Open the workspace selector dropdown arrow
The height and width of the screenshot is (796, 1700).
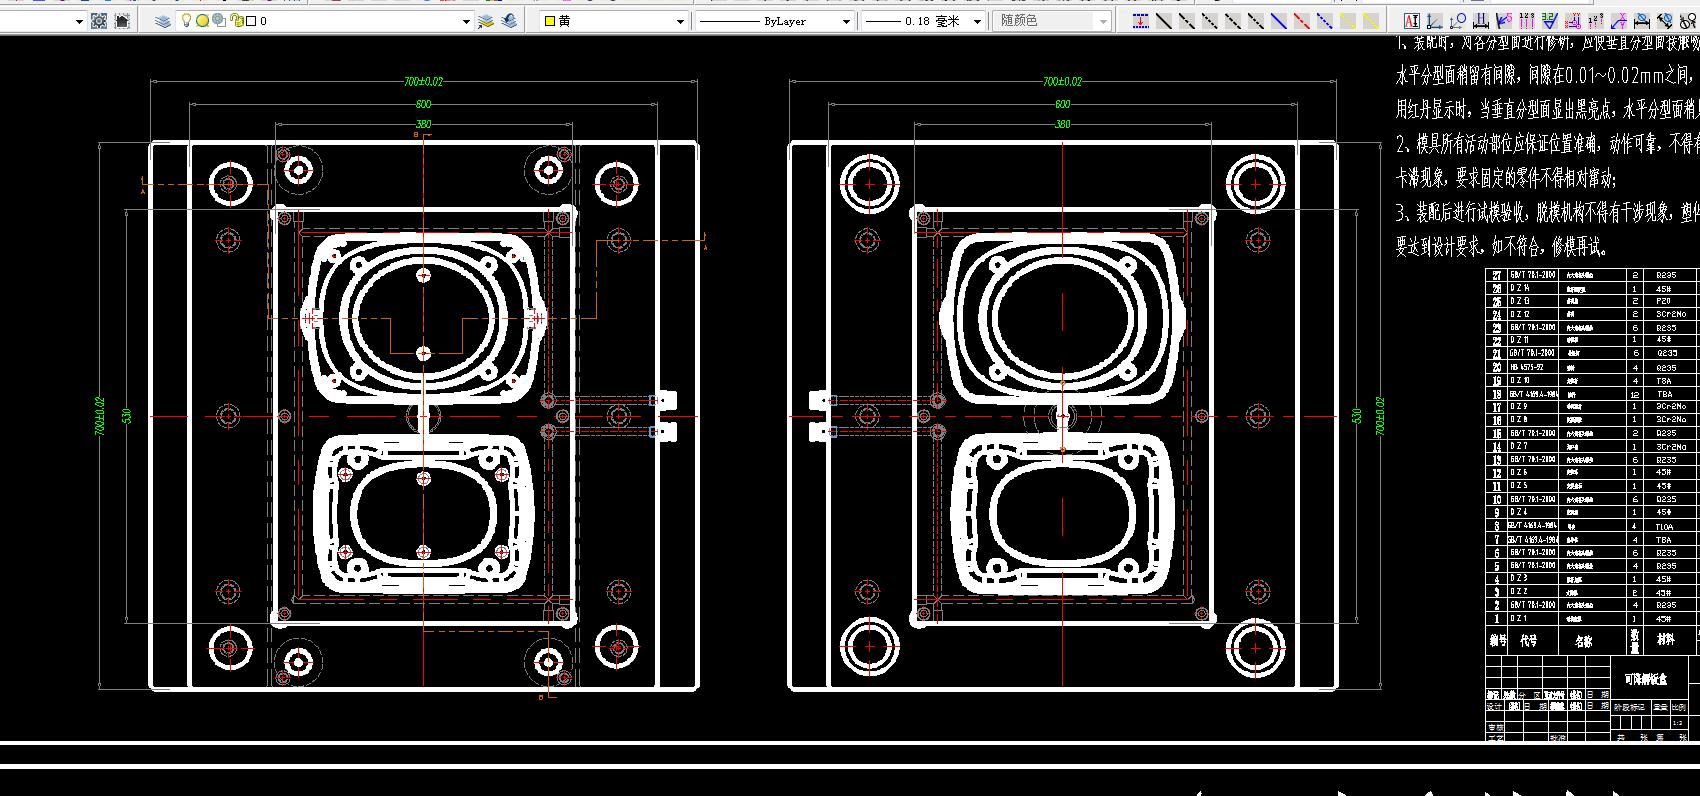pyautogui.click(x=79, y=21)
